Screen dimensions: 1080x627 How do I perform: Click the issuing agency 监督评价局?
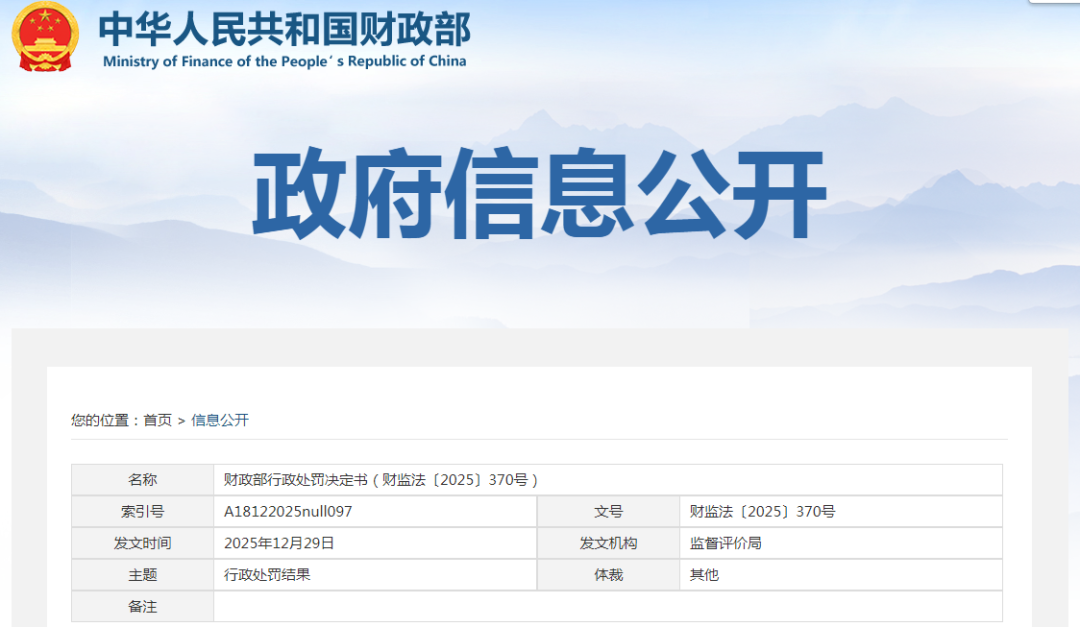725,543
